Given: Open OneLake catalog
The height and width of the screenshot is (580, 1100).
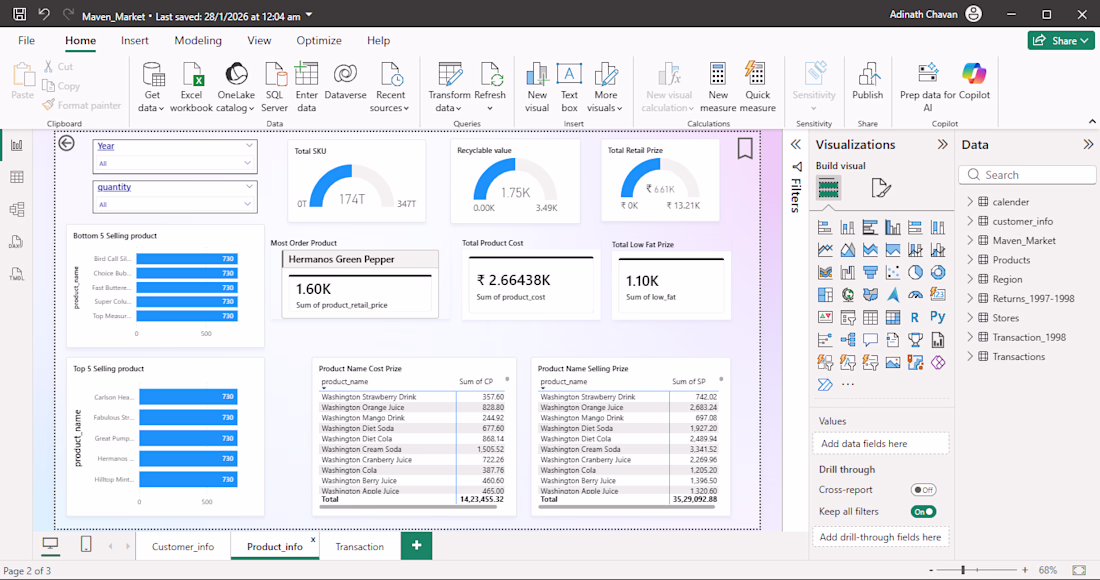Looking at the screenshot, I should pyautogui.click(x=236, y=87).
